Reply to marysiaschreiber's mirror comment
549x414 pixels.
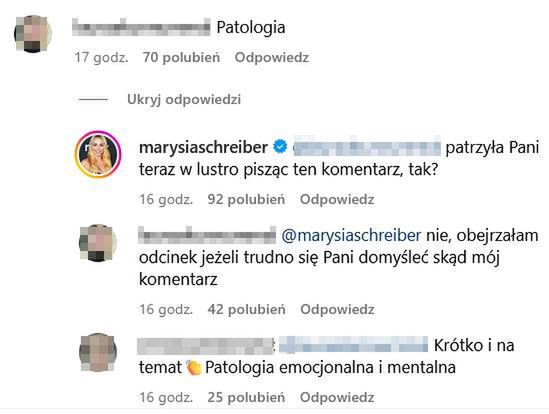point(337,199)
